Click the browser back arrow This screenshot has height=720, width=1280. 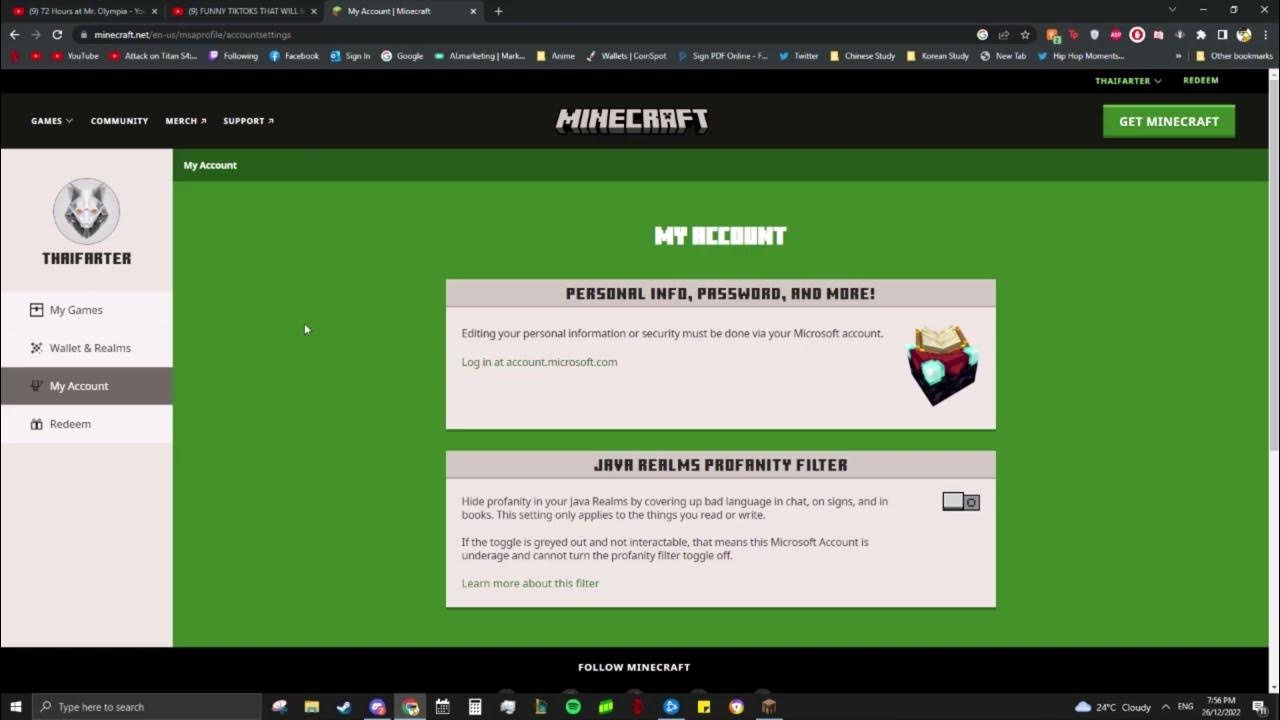[14, 34]
